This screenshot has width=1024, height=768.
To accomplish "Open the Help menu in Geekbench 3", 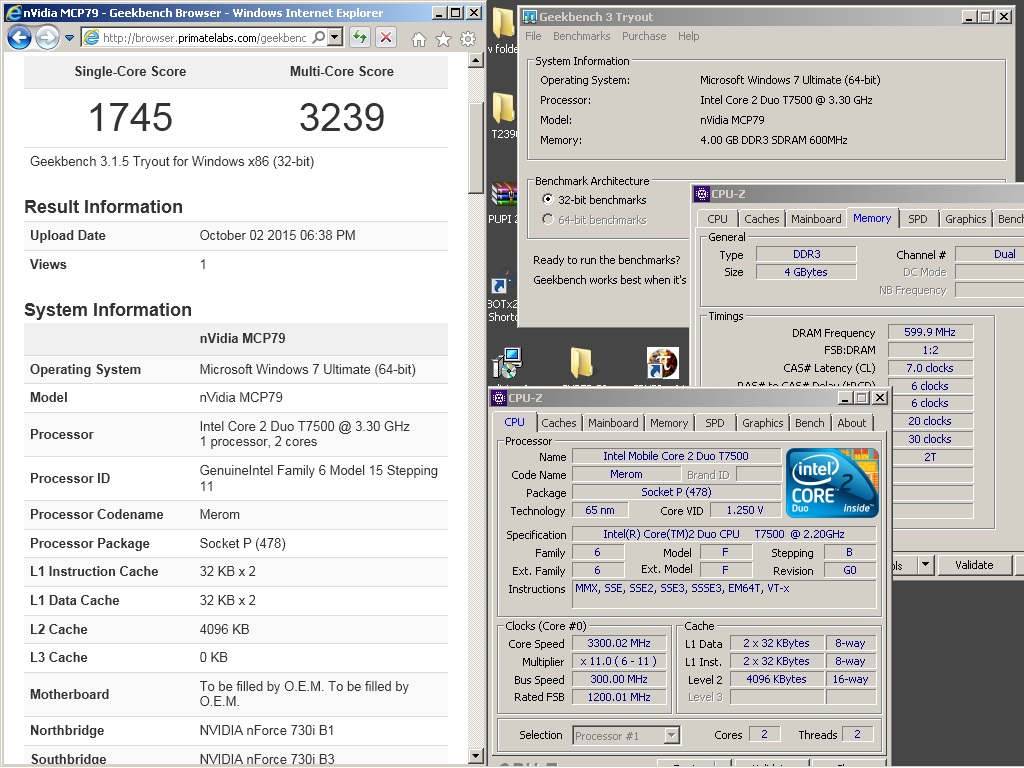I will (x=688, y=36).
